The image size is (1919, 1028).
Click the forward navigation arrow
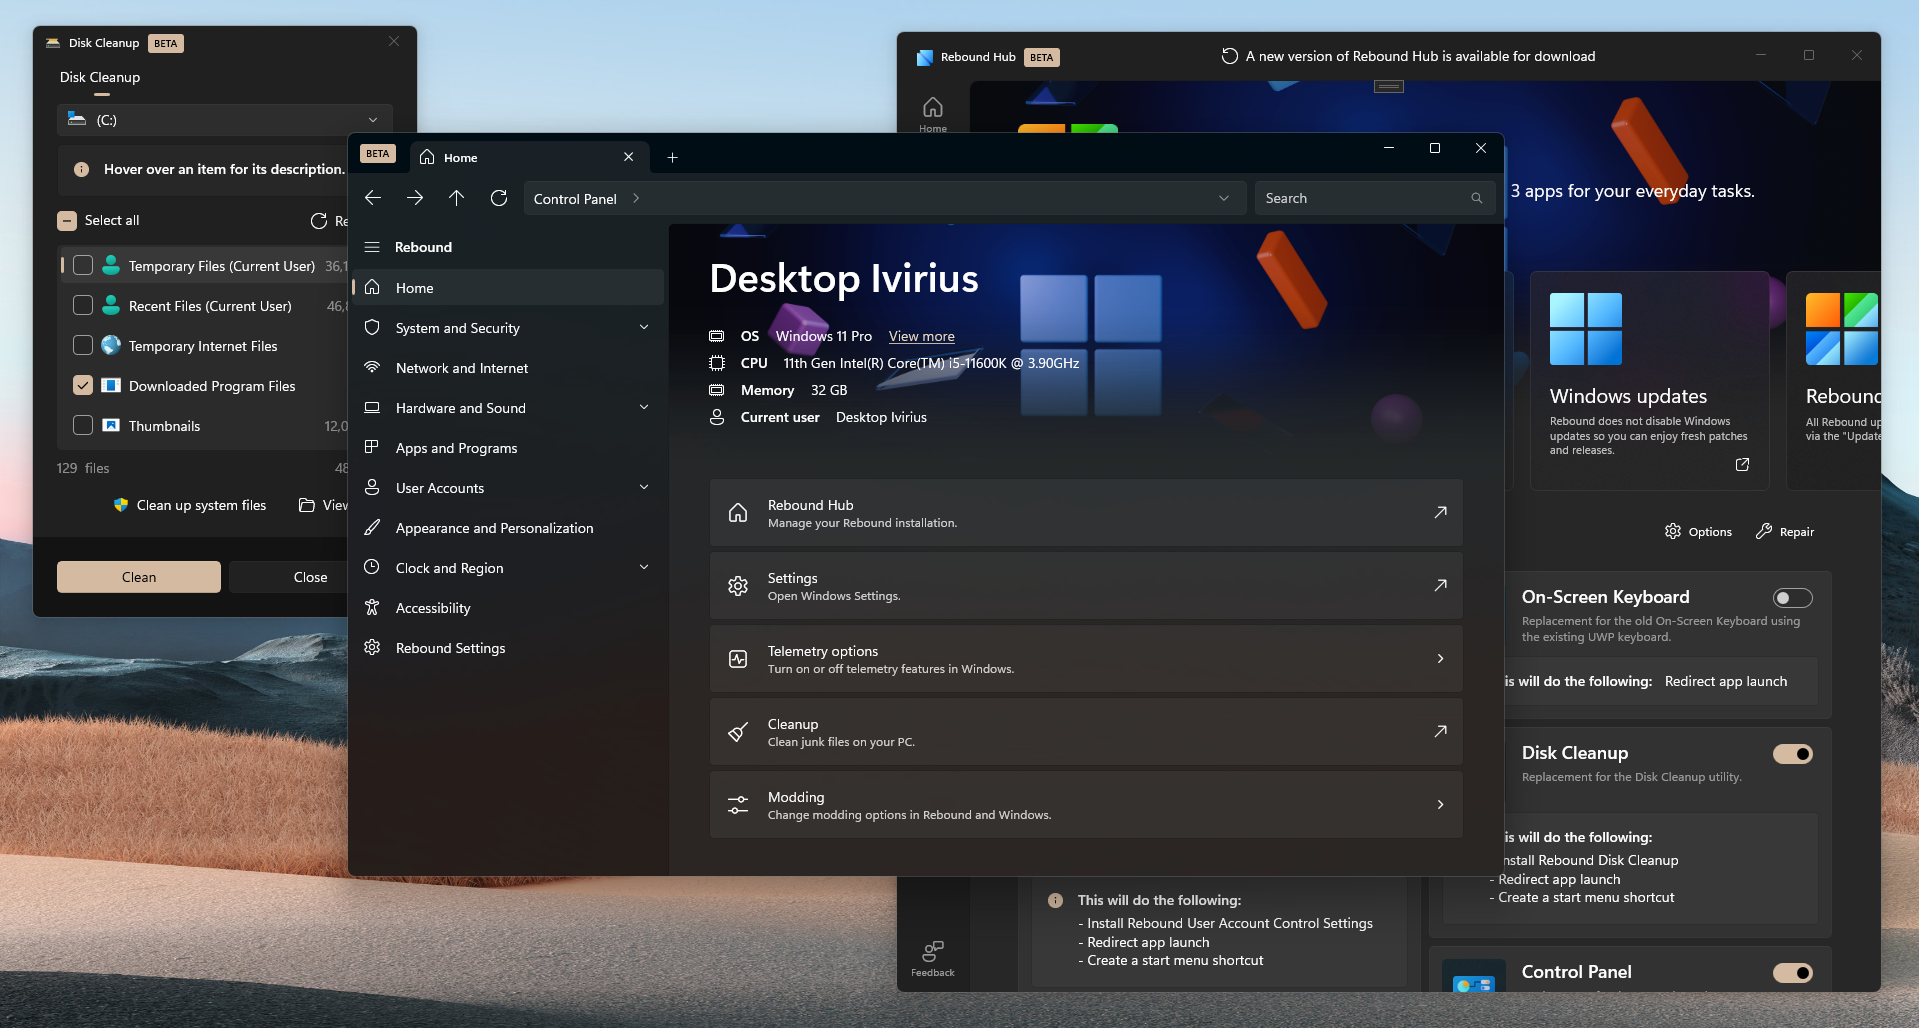pyautogui.click(x=415, y=198)
